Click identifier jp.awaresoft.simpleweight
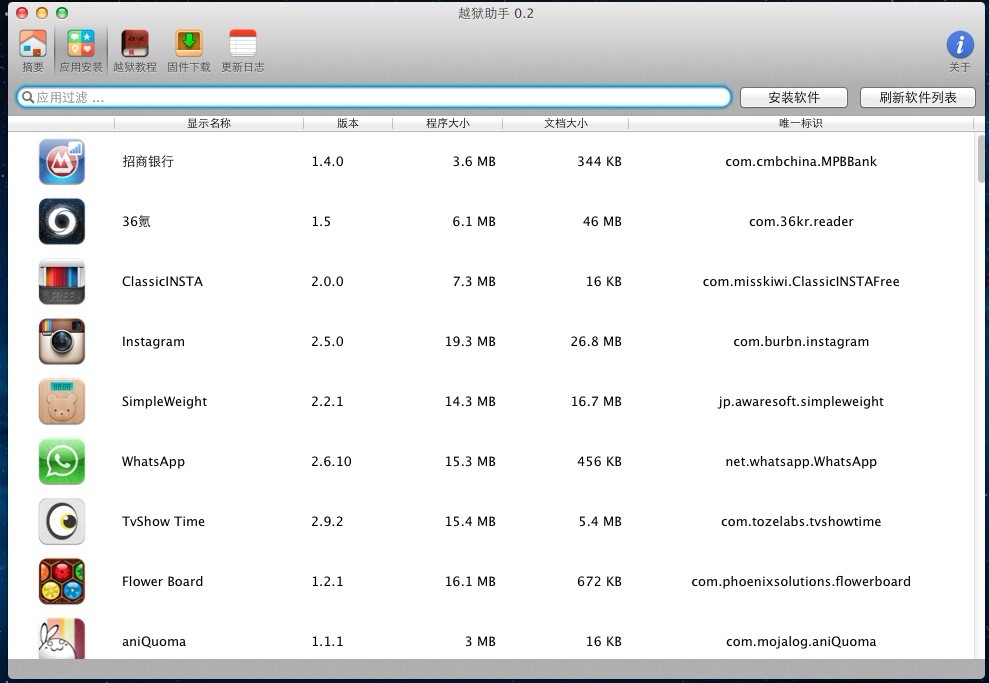 (801, 402)
